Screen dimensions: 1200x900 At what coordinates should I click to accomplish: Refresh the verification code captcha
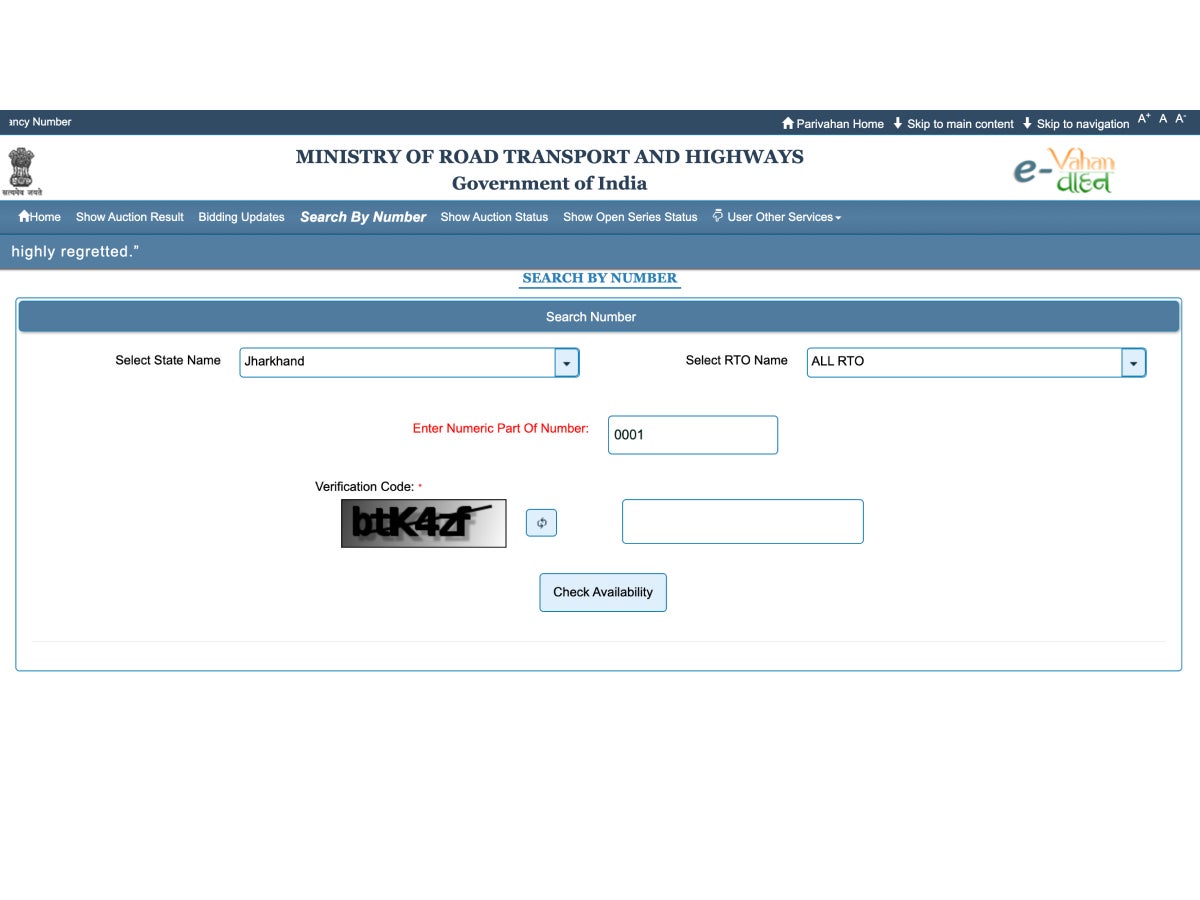(541, 522)
